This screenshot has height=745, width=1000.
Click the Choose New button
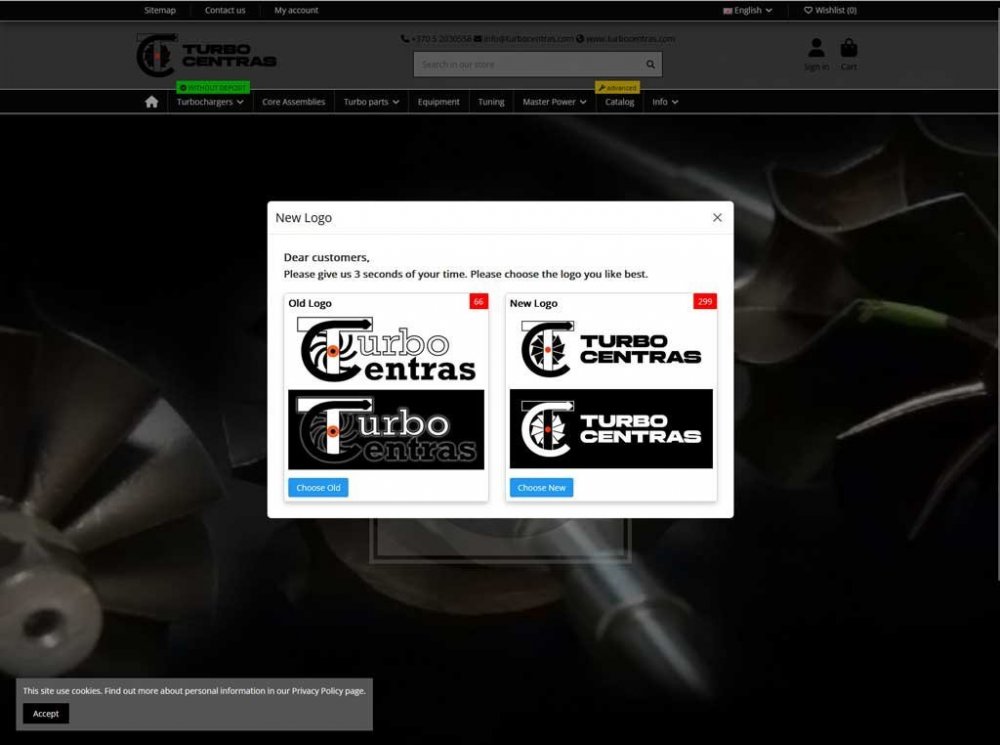(541, 487)
